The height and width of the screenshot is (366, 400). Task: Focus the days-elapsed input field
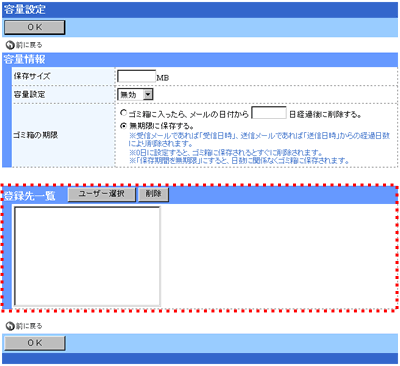[269, 113]
